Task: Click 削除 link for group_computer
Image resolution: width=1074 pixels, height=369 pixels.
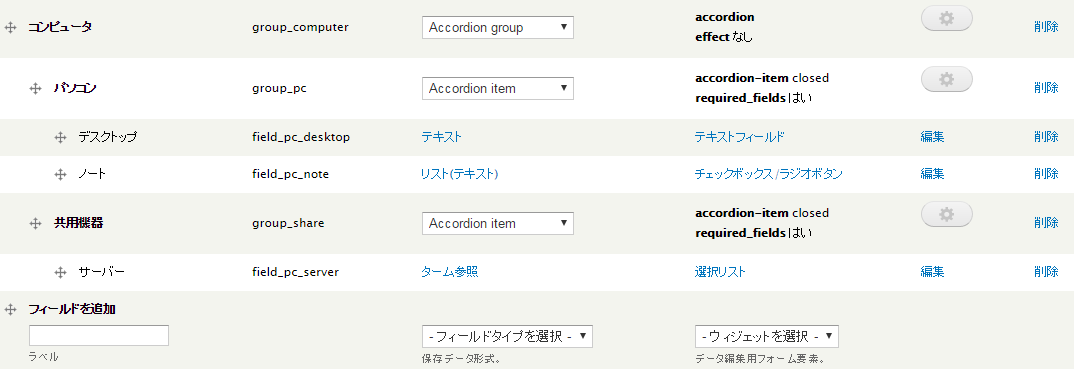Action: tap(1046, 27)
